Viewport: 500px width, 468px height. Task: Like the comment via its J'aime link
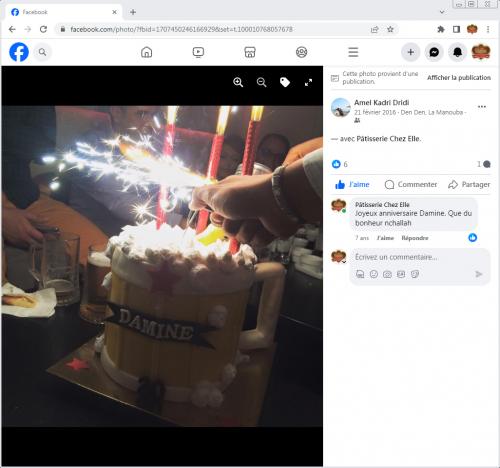(x=385, y=238)
